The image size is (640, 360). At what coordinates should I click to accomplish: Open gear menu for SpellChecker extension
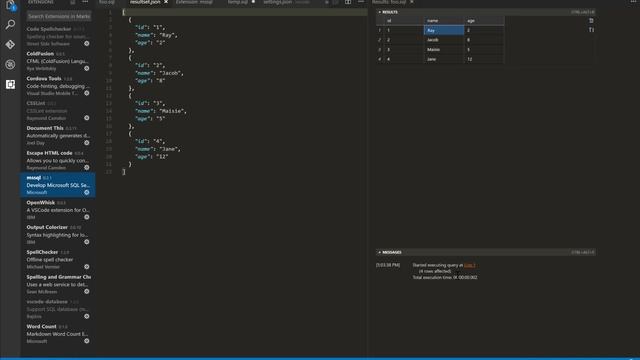[87, 267]
